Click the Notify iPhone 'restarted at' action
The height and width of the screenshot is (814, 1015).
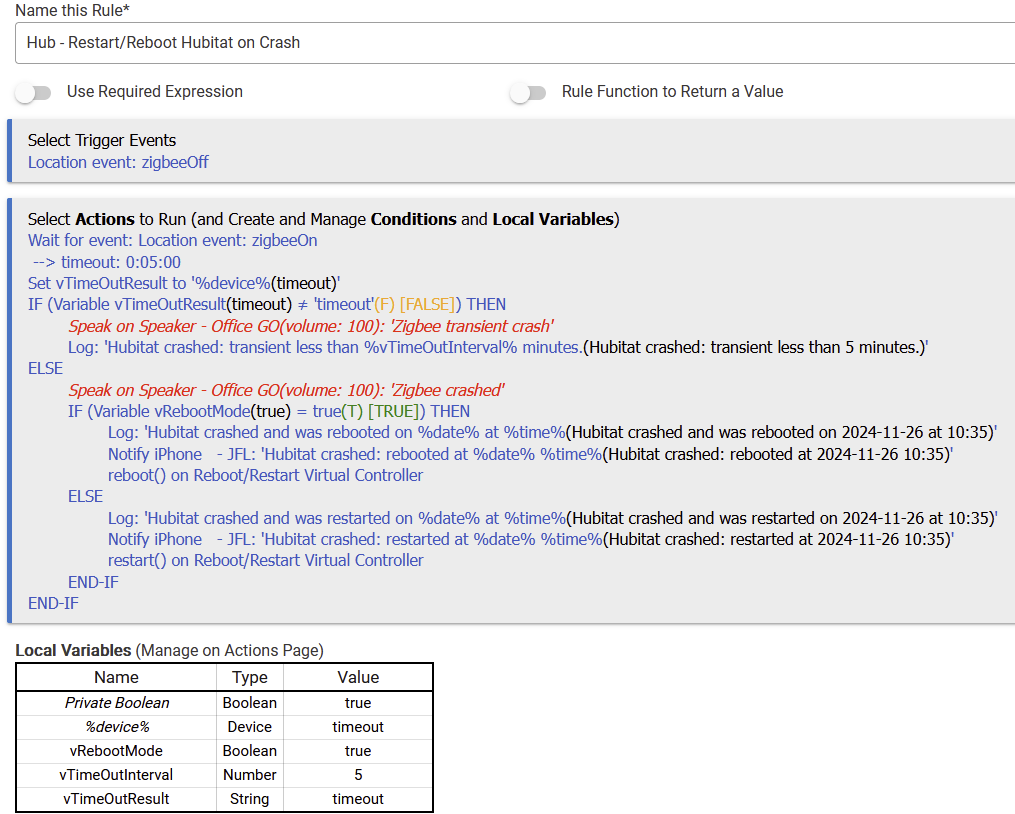point(530,539)
